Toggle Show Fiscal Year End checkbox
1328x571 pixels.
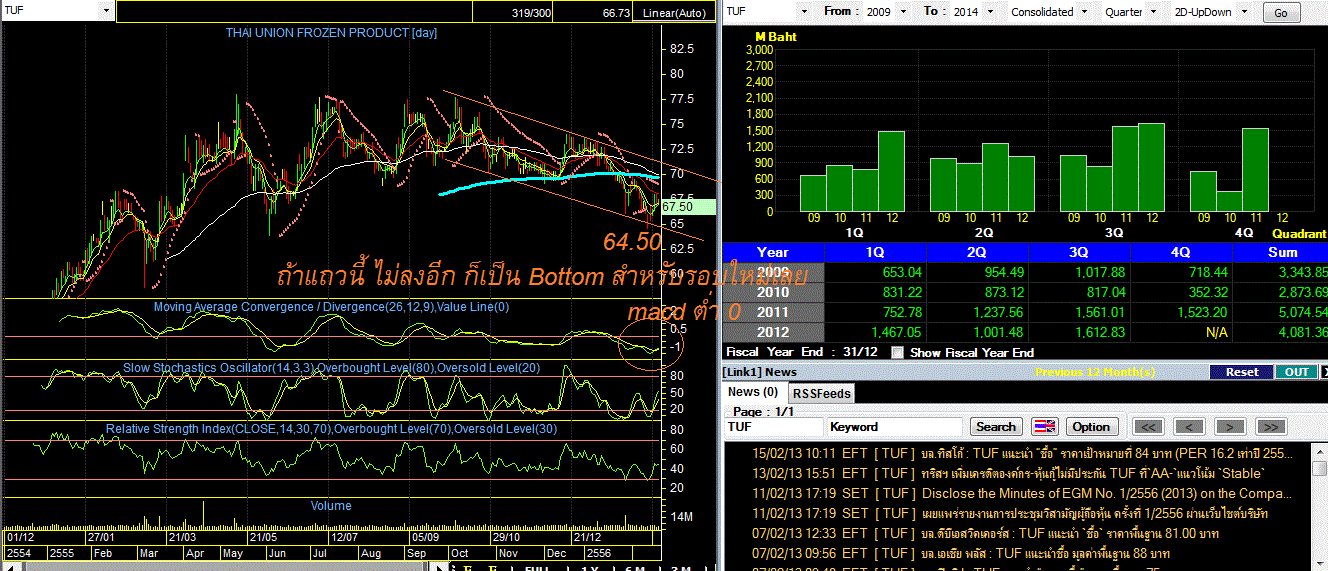[x=897, y=352]
